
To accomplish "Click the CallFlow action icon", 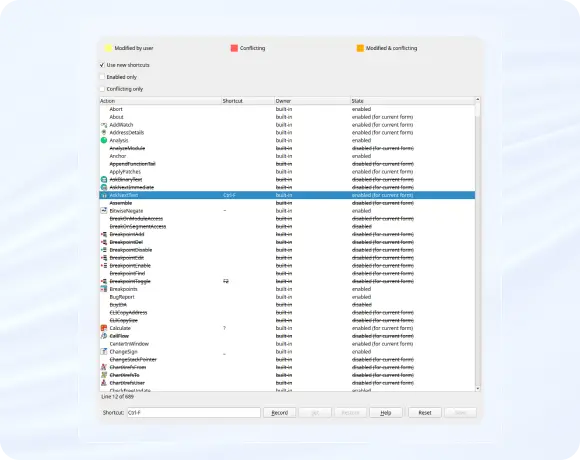I will tap(104, 336).
